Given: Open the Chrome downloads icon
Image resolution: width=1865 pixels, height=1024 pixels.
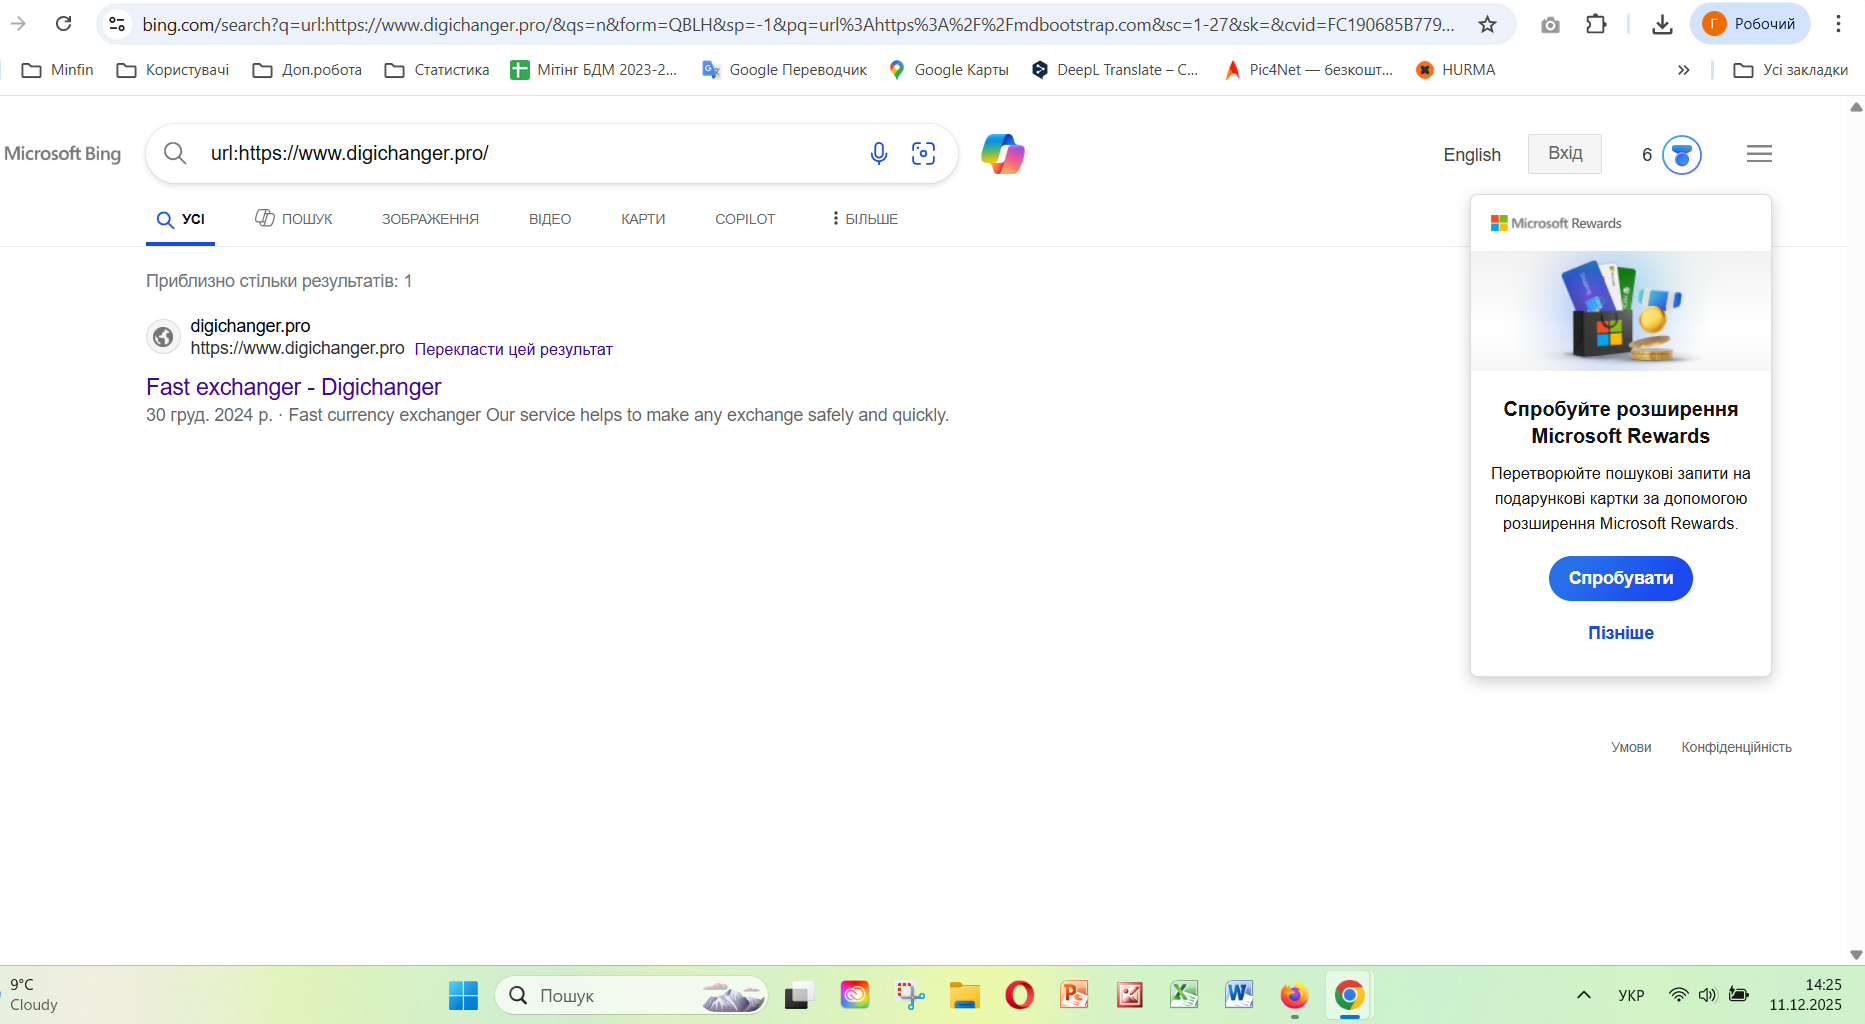Looking at the screenshot, I should 1662,24.
